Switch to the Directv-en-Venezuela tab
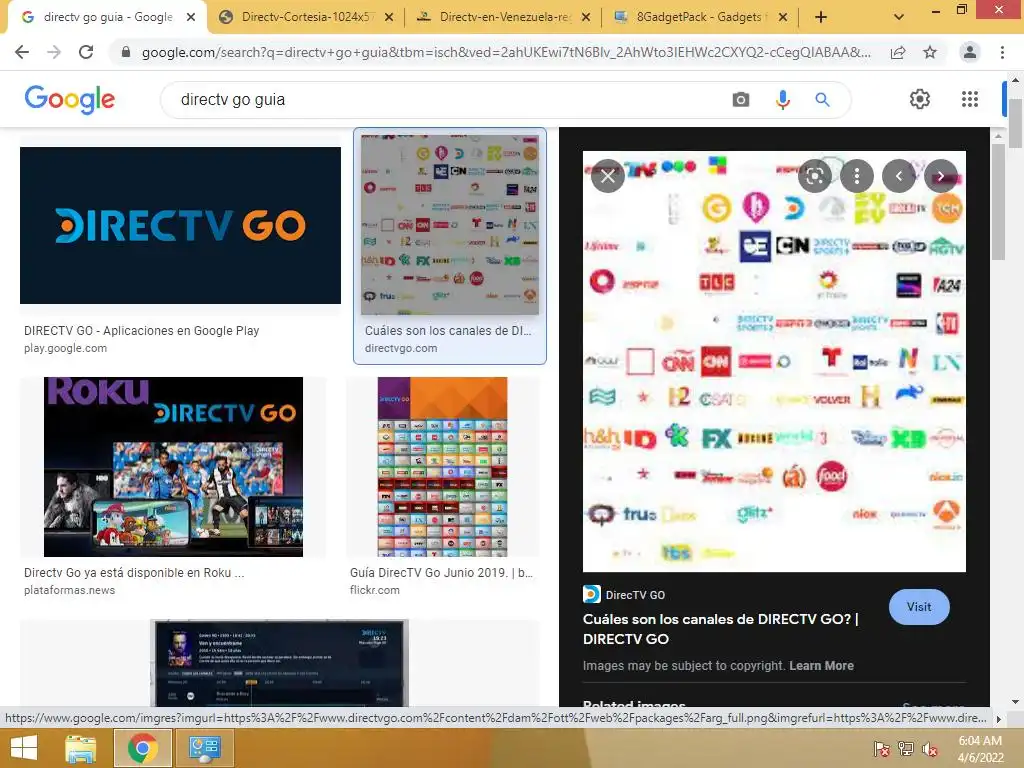1024x768 pixels. click(504, 17)
